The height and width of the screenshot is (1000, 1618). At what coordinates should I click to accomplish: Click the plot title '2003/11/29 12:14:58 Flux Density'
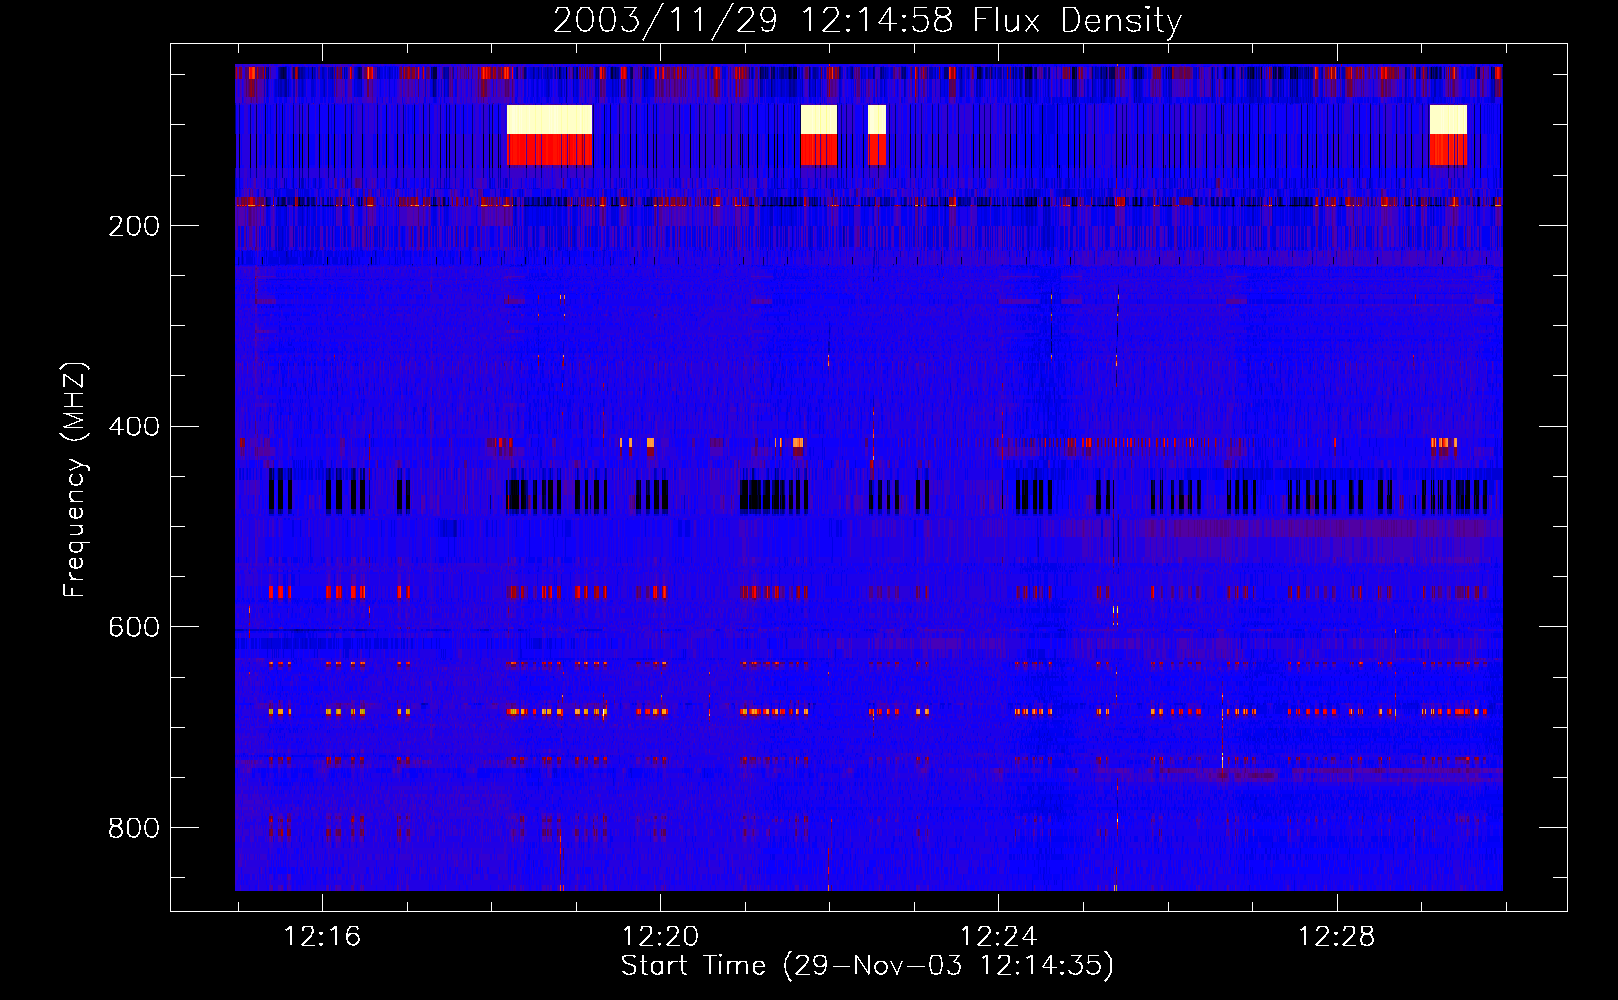(x=867, y=20)
